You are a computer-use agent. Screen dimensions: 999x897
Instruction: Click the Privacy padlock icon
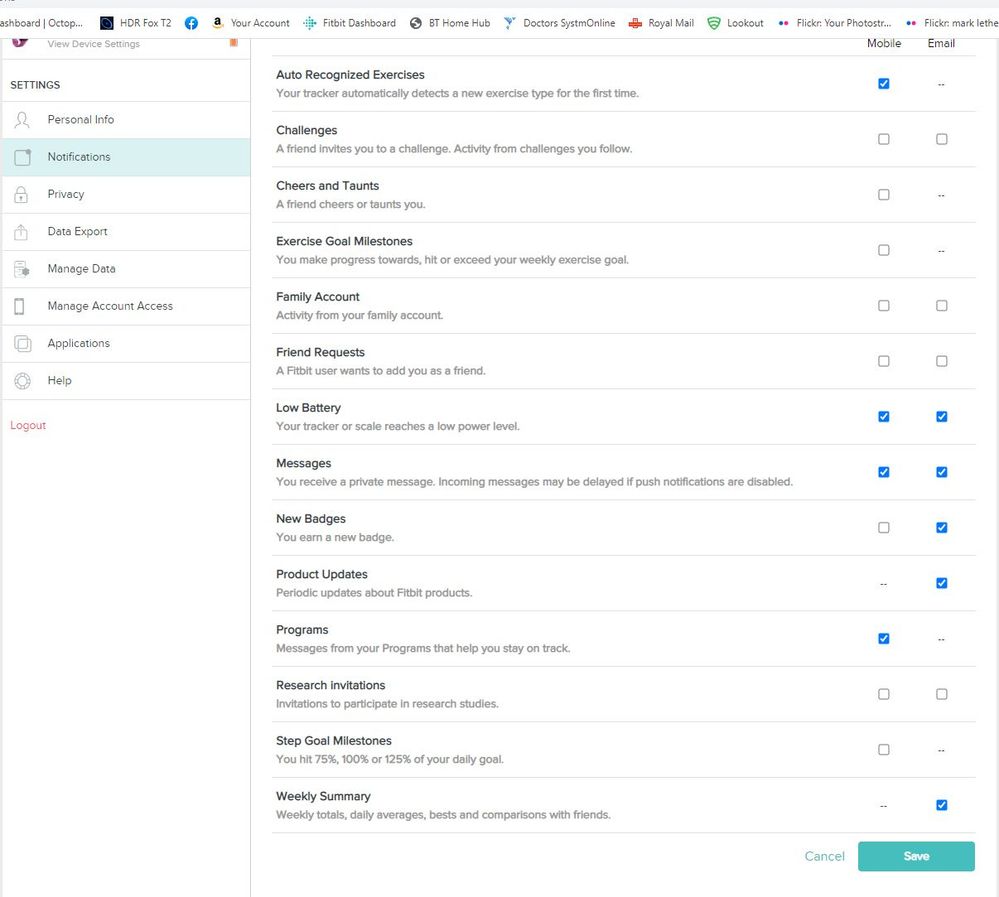[21, 195]
